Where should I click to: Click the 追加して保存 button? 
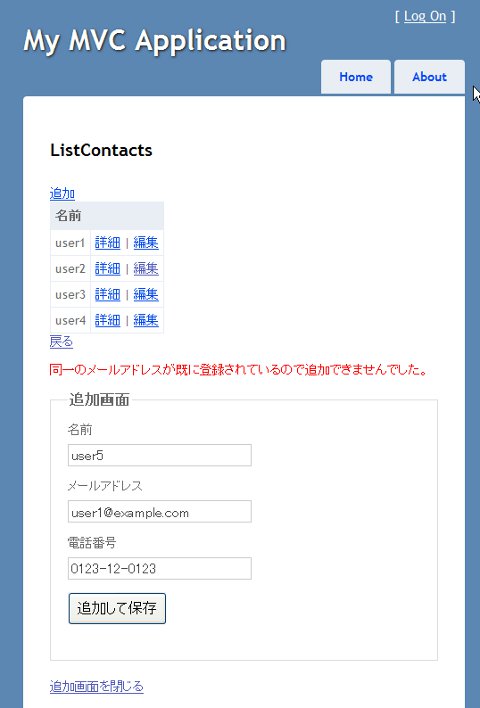tap(117, 608)
